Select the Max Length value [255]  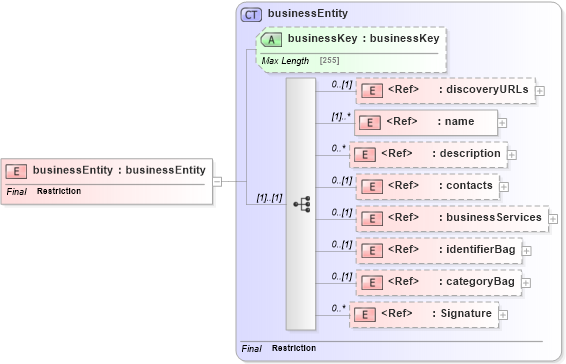329,60
